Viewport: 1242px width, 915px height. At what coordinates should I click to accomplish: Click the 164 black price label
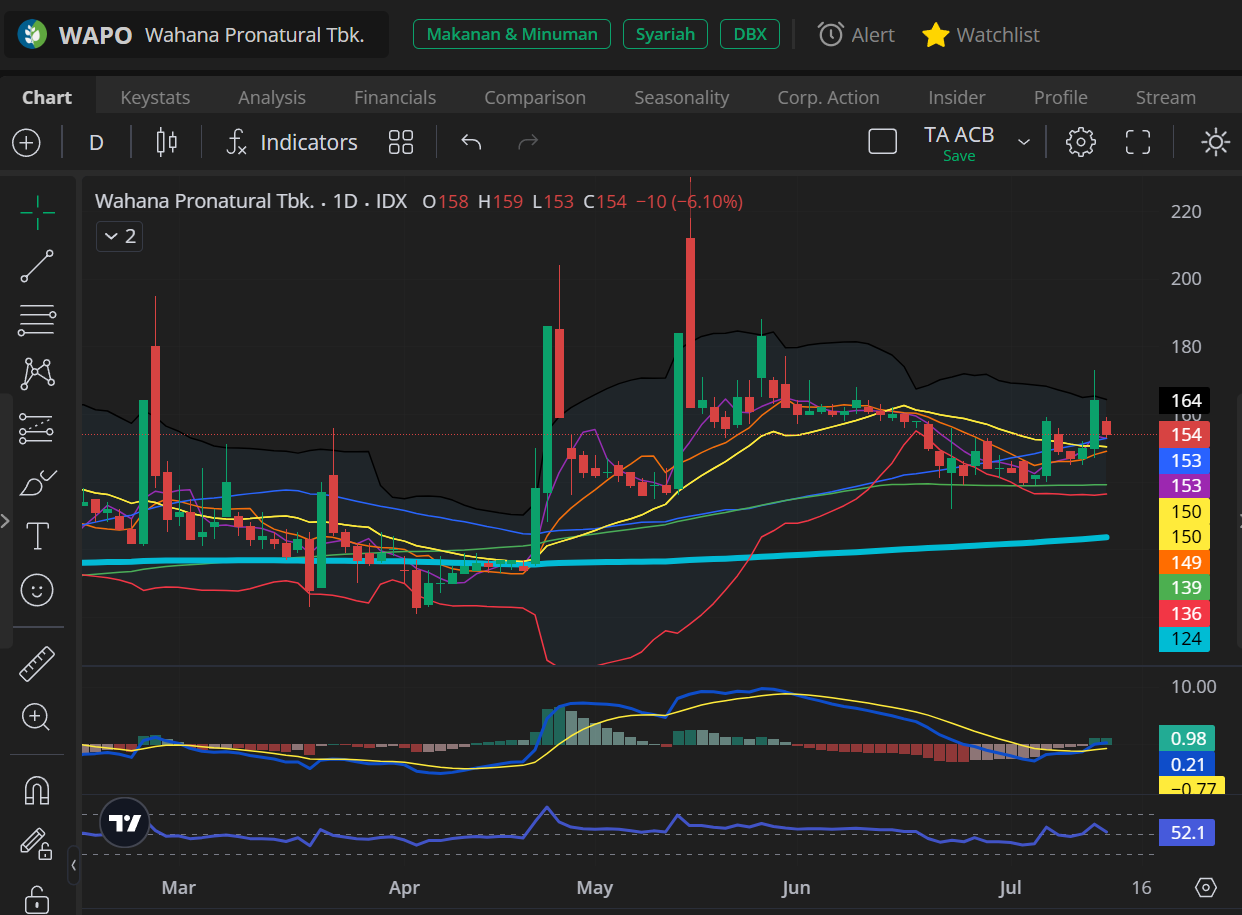click(1184, 401)
